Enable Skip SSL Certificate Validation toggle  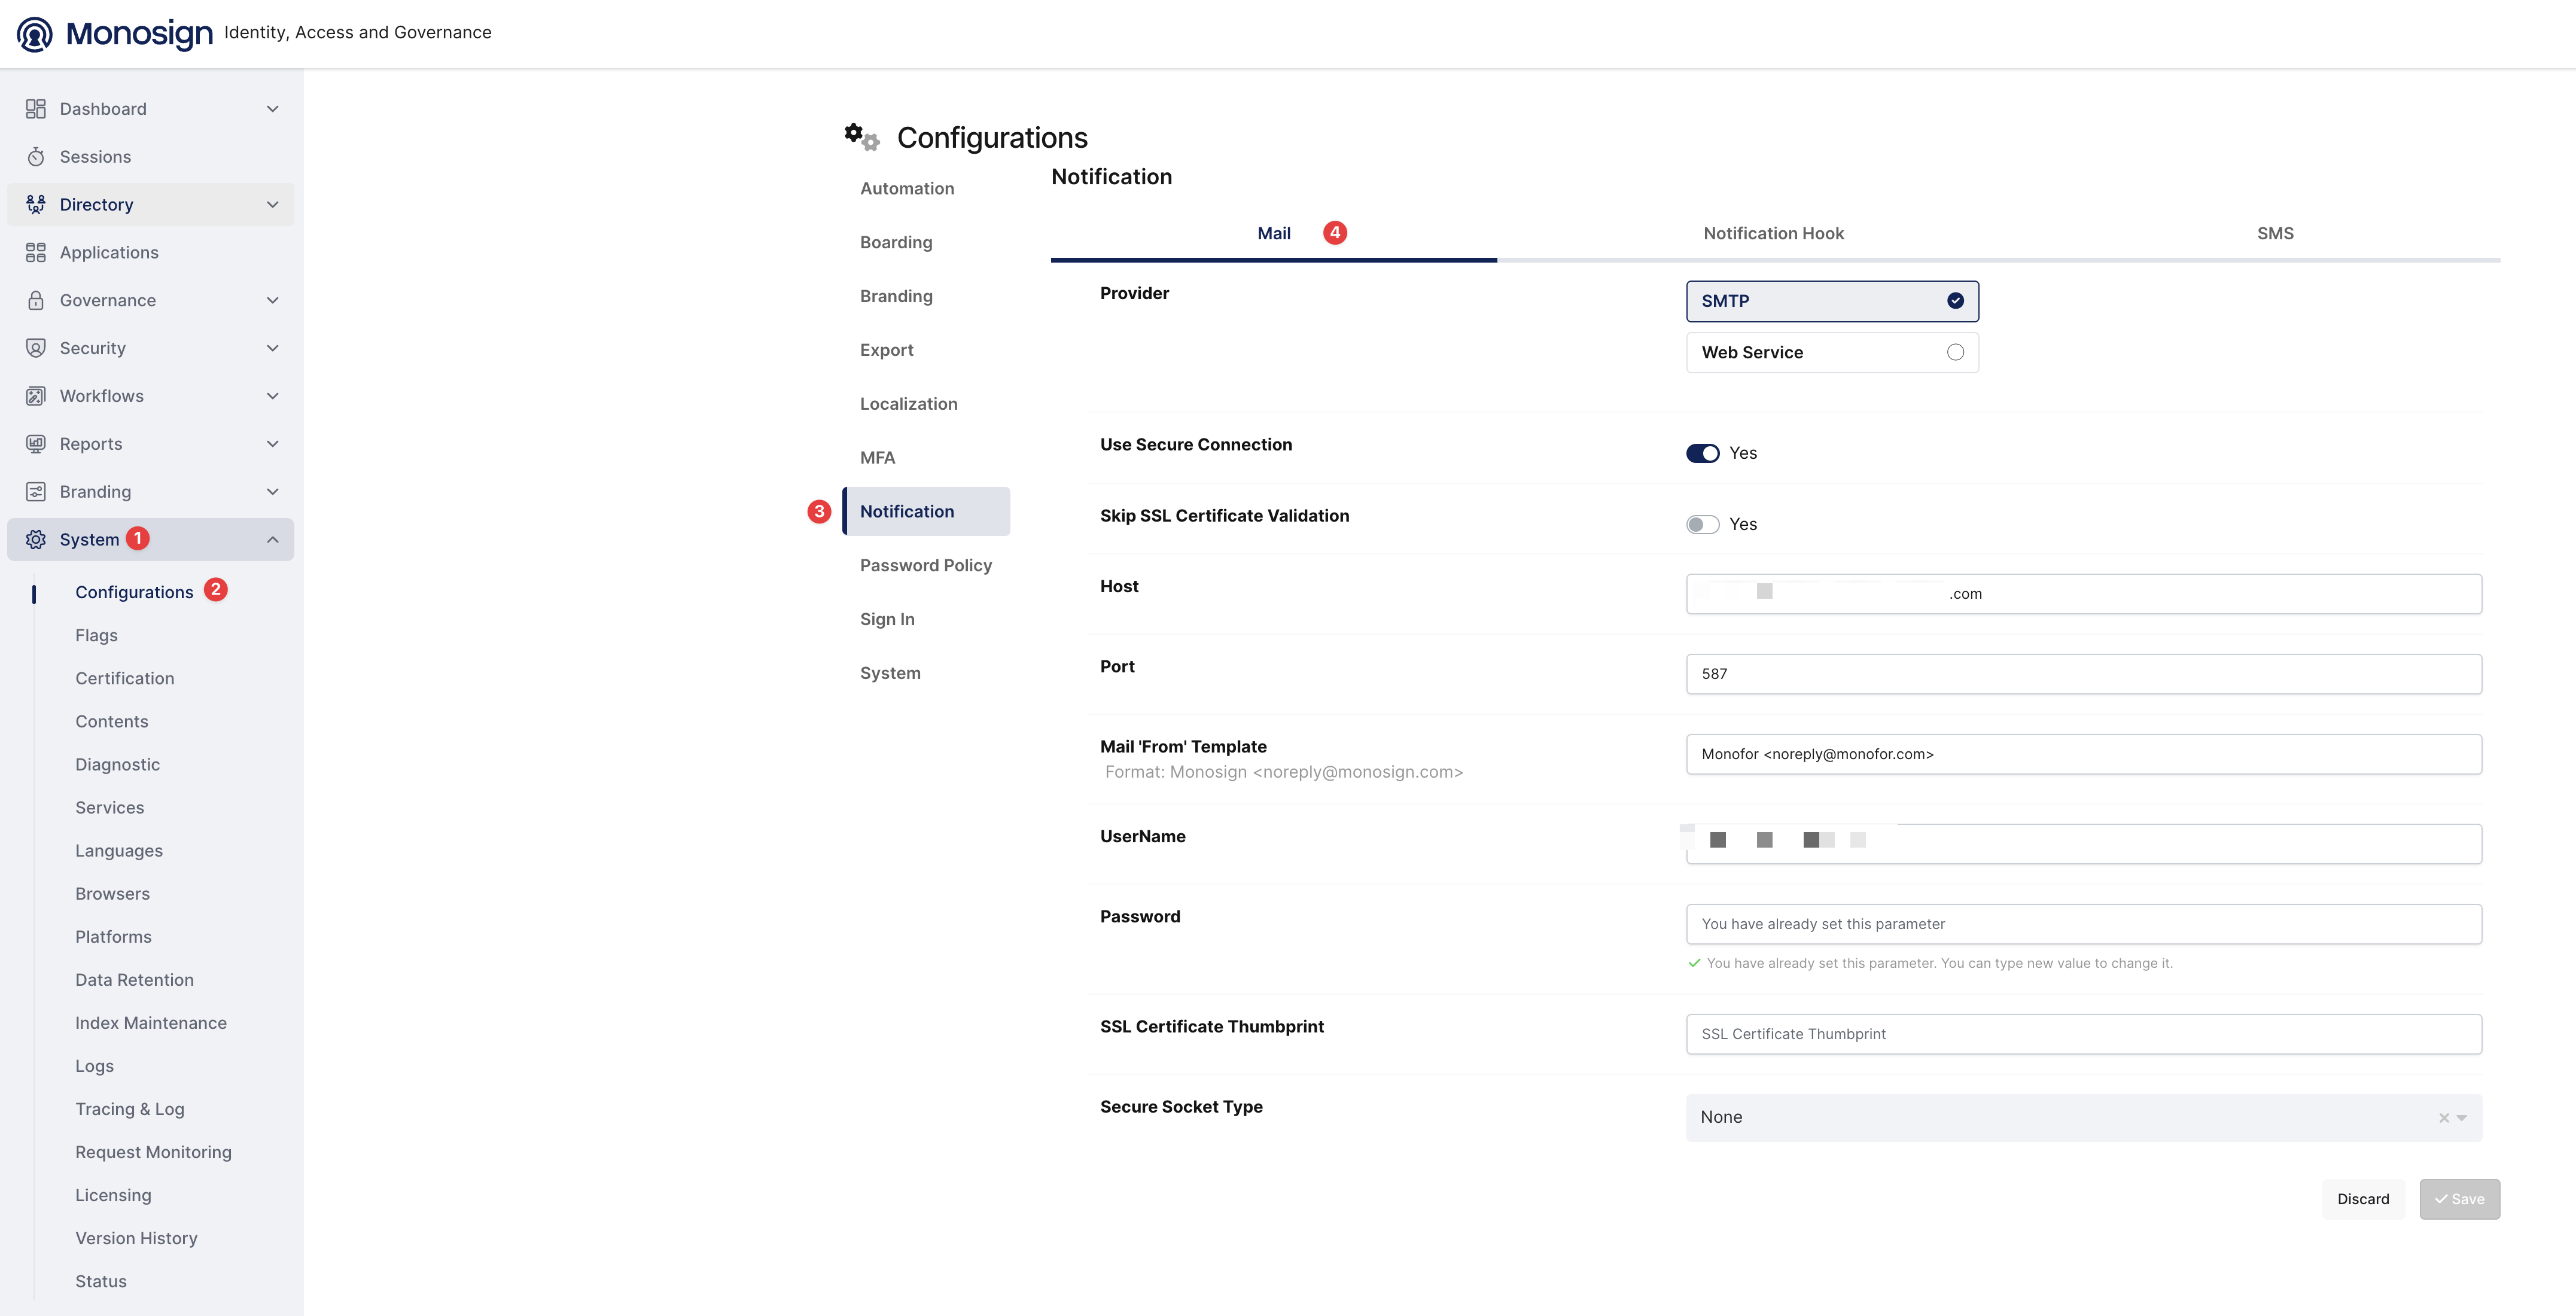click(1702, 525)
